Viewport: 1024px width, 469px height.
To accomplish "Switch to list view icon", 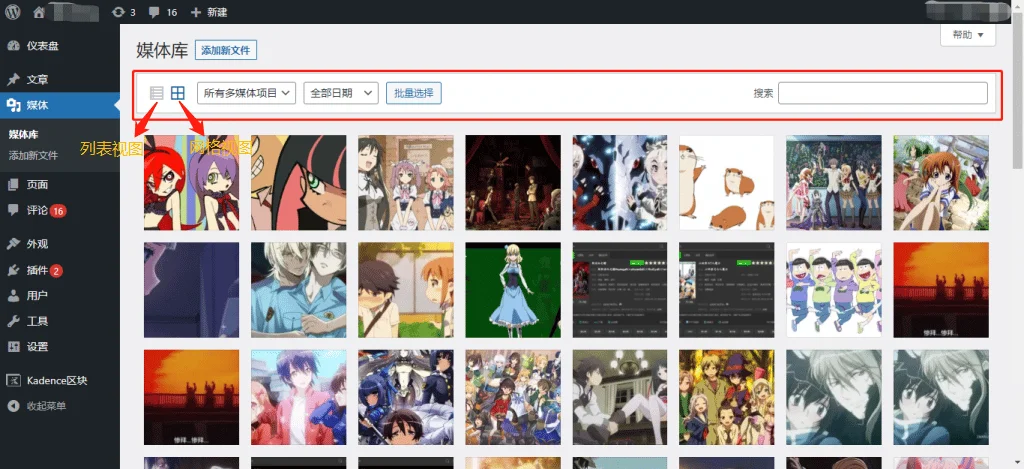I will coord(156,93).
